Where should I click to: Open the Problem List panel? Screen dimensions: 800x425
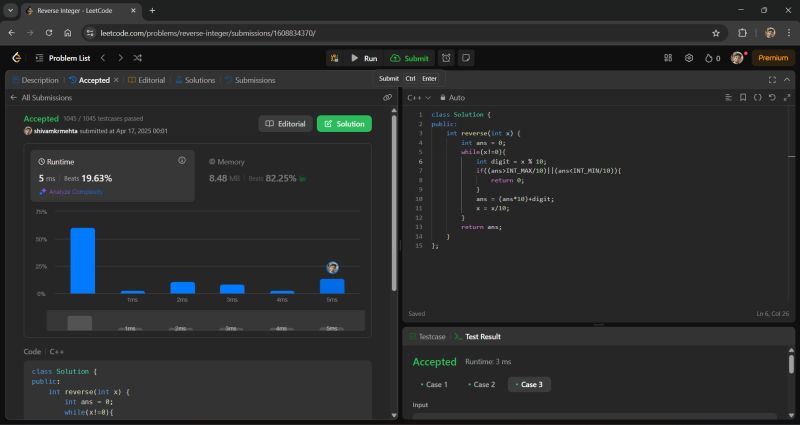(63, 58)
